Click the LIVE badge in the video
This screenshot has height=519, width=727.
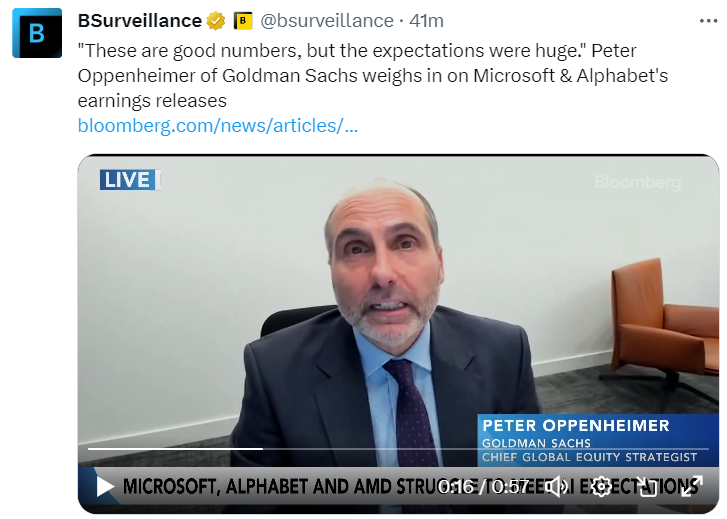coord(127,180)
